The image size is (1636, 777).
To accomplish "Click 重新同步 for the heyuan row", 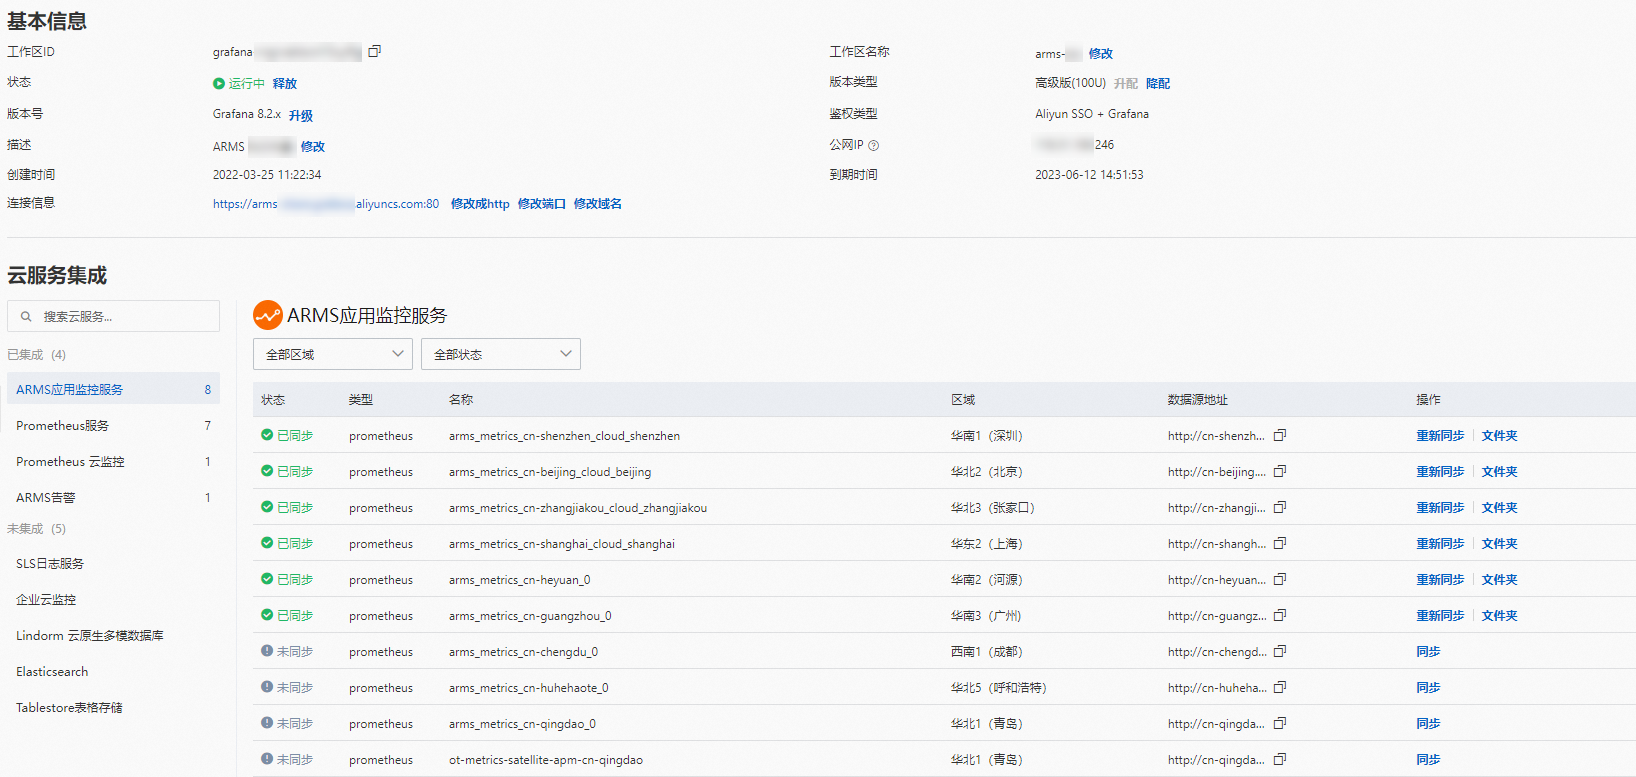I will click(1440, 579).
